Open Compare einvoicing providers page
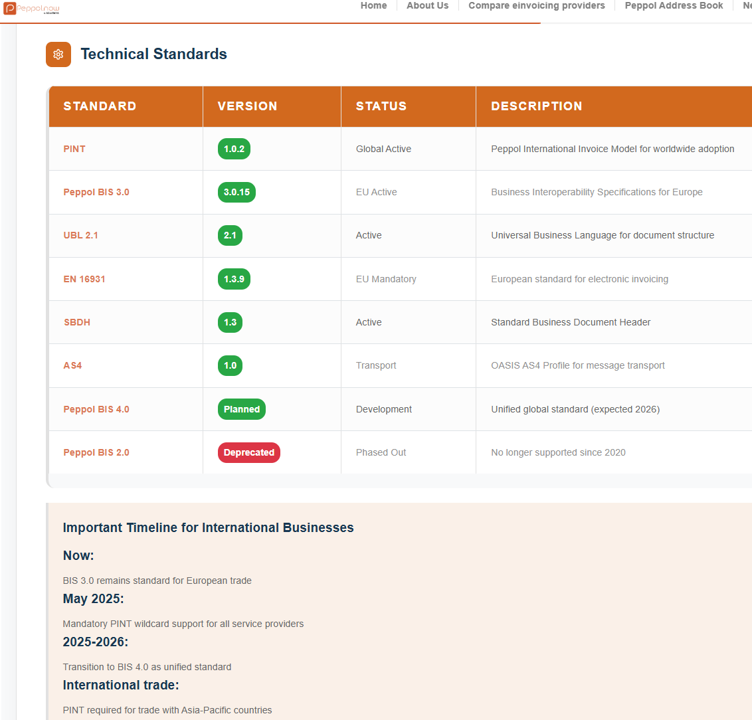752x720 pixels. (536, 6)
